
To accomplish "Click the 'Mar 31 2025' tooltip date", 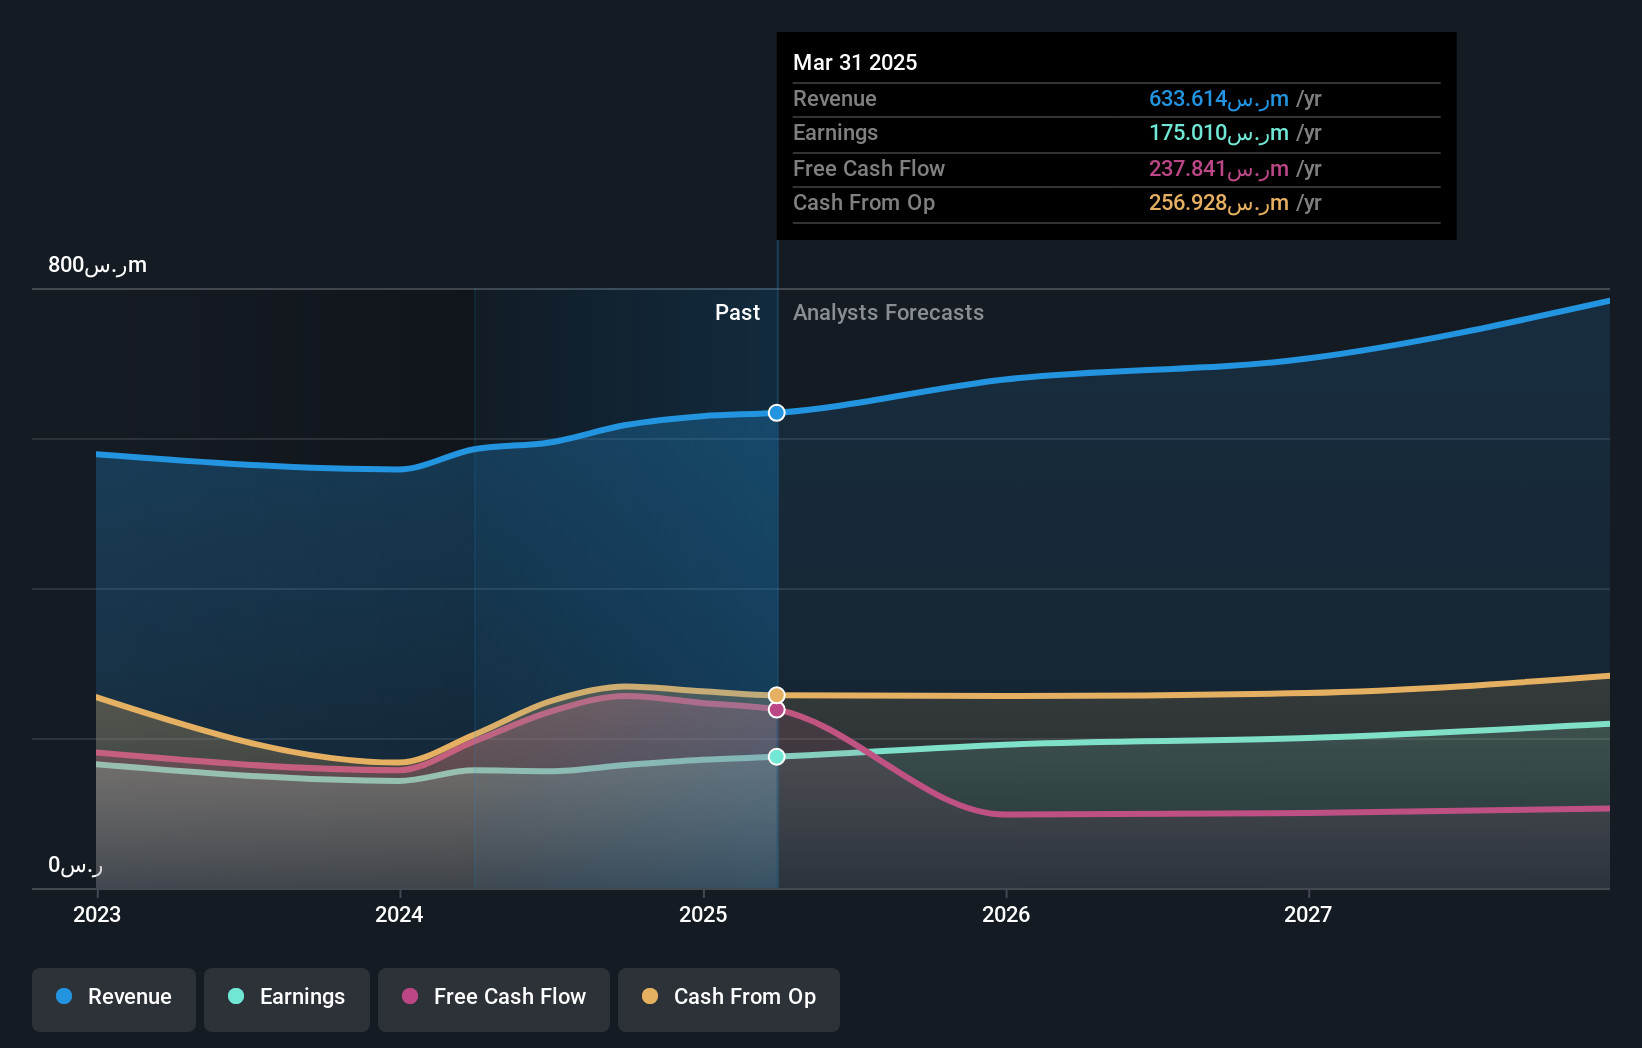I will [x=855, y=62].
